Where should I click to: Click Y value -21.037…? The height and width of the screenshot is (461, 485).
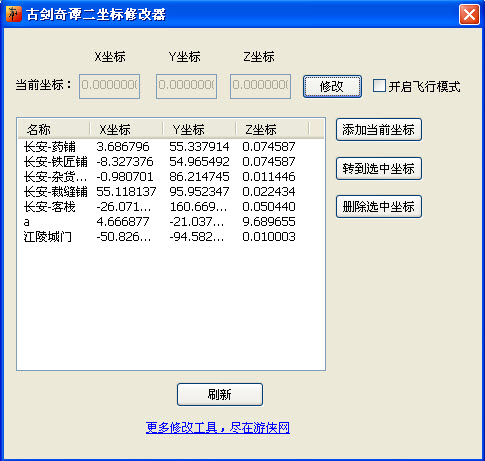tap(197, 222)
